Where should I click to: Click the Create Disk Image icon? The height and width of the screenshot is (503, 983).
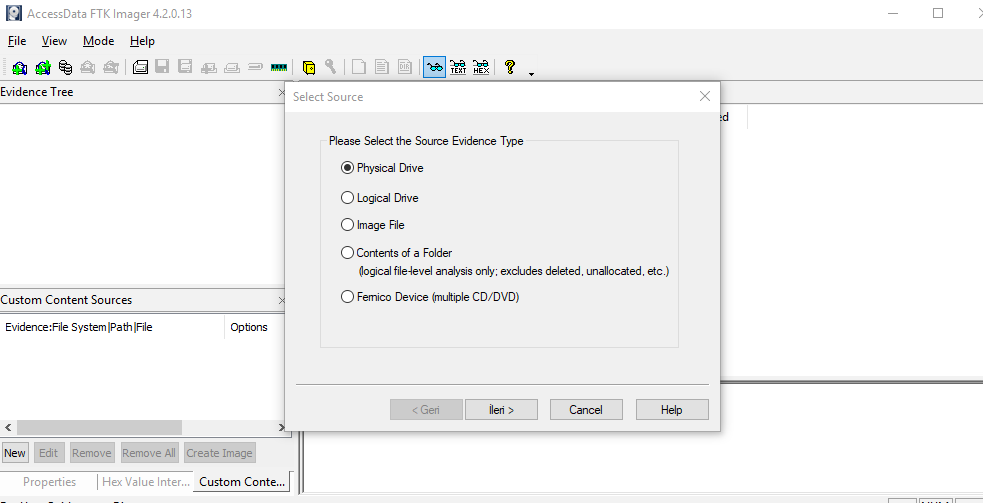140,67
